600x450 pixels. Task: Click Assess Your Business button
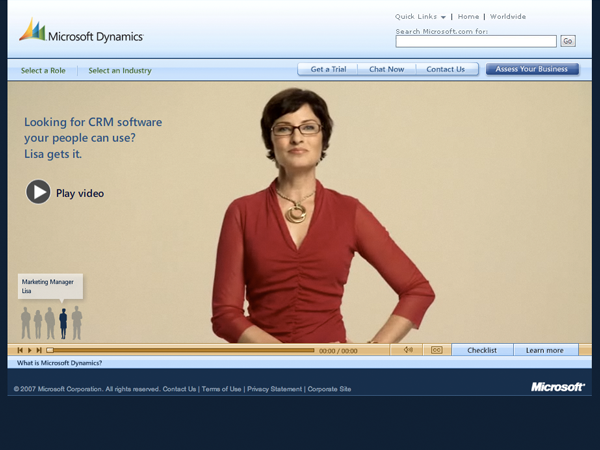click(532, 69)
